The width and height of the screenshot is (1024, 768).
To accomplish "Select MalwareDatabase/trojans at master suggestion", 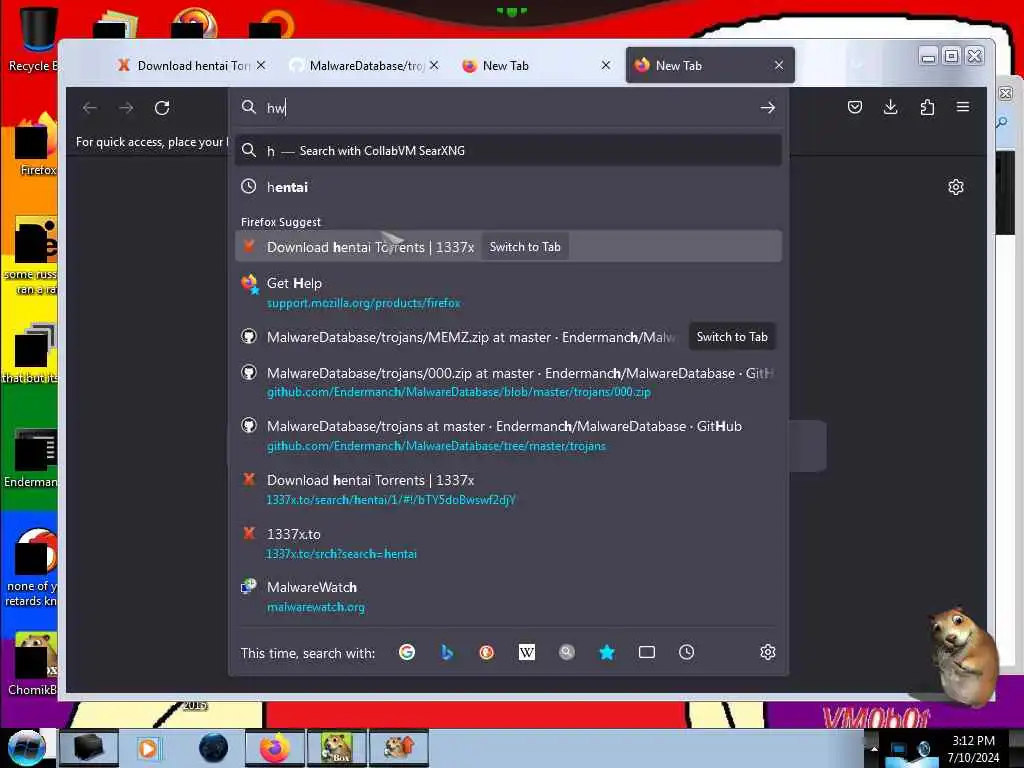I will pos(504,426).
